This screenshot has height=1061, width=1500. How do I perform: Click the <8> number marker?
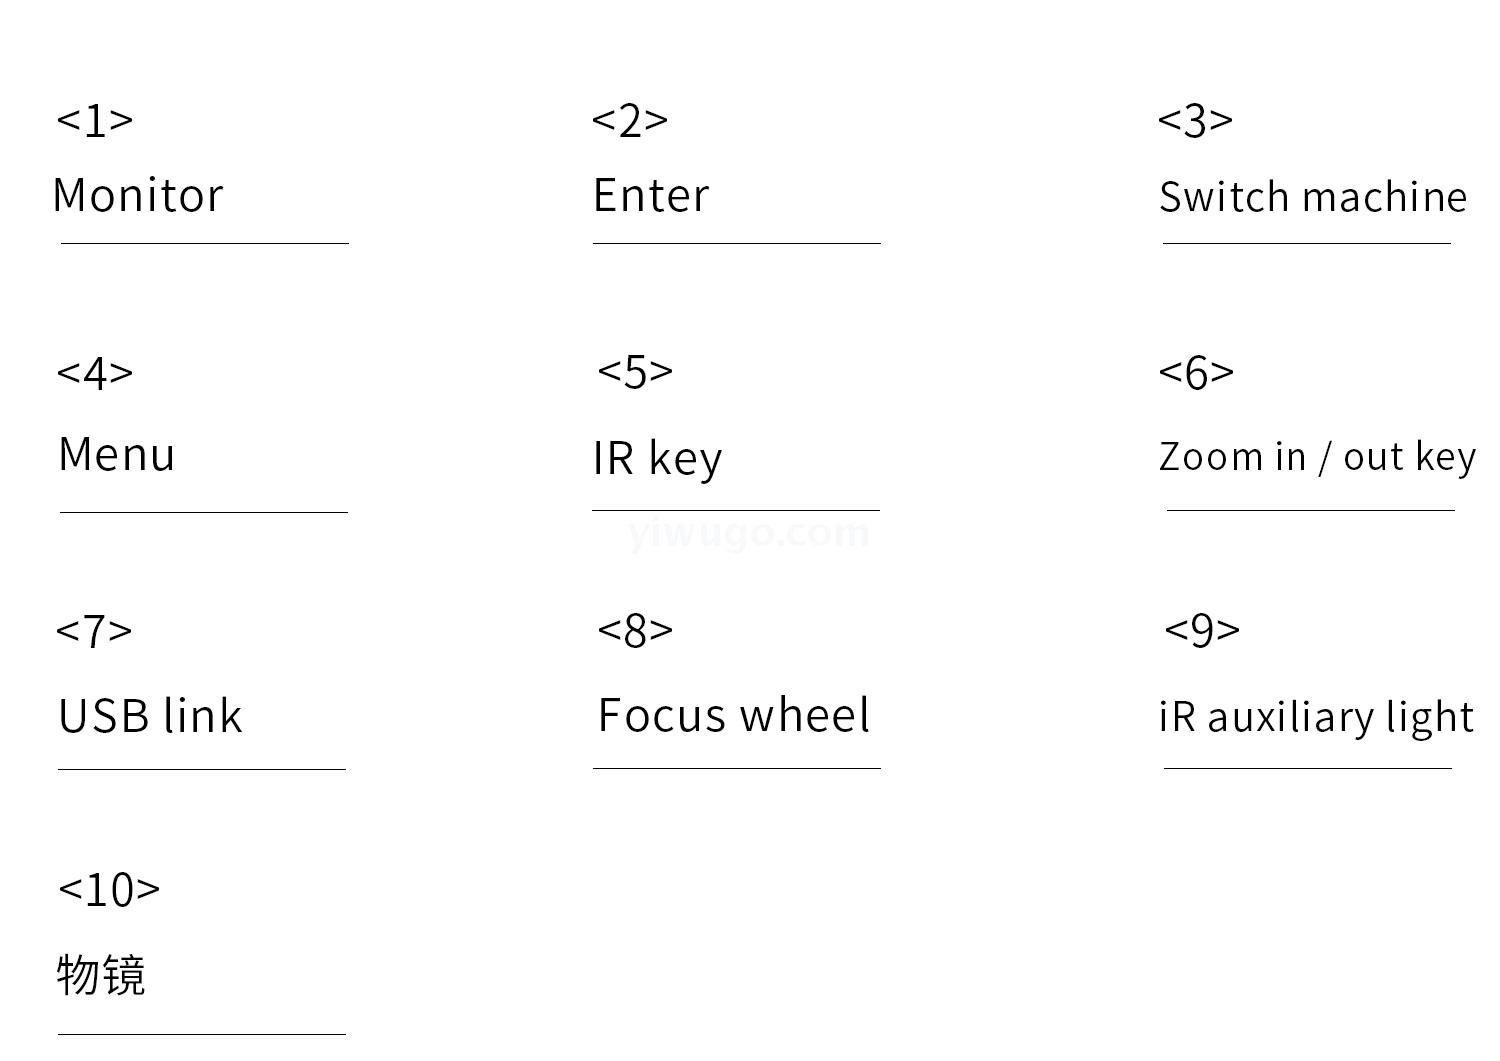pos(635,630)
